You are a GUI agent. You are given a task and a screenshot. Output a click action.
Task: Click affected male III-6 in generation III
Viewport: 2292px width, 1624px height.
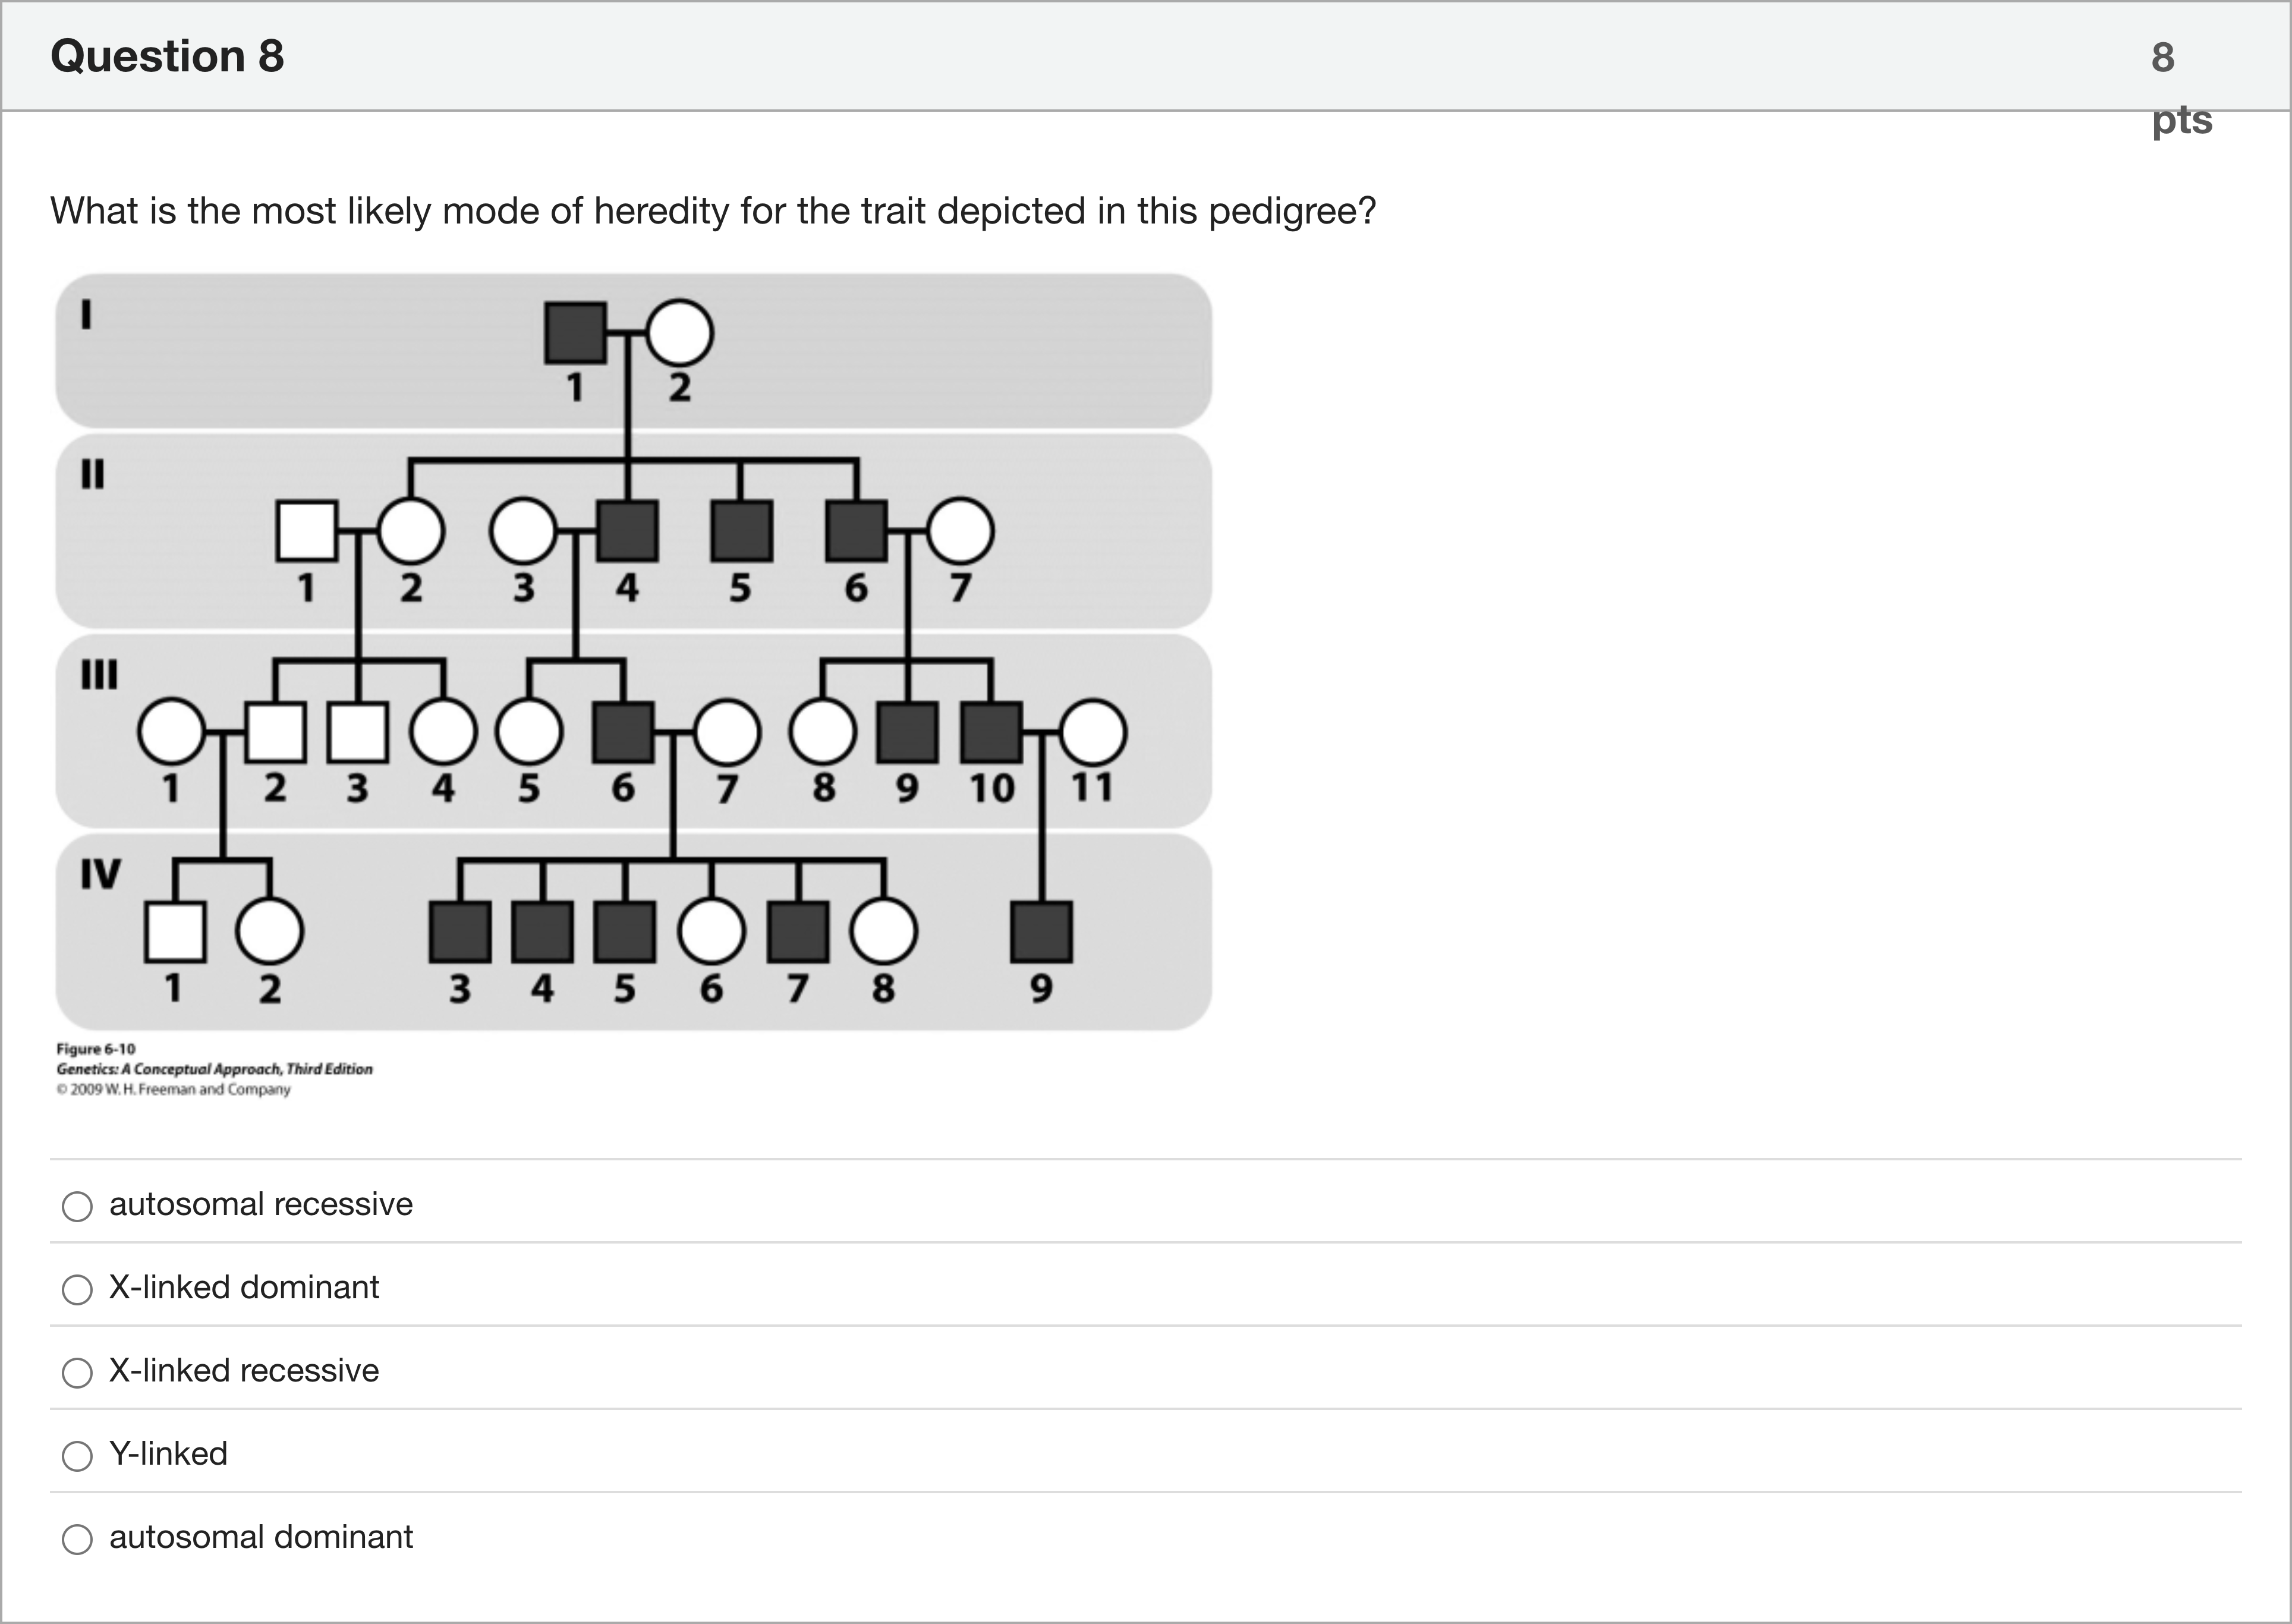622,730
